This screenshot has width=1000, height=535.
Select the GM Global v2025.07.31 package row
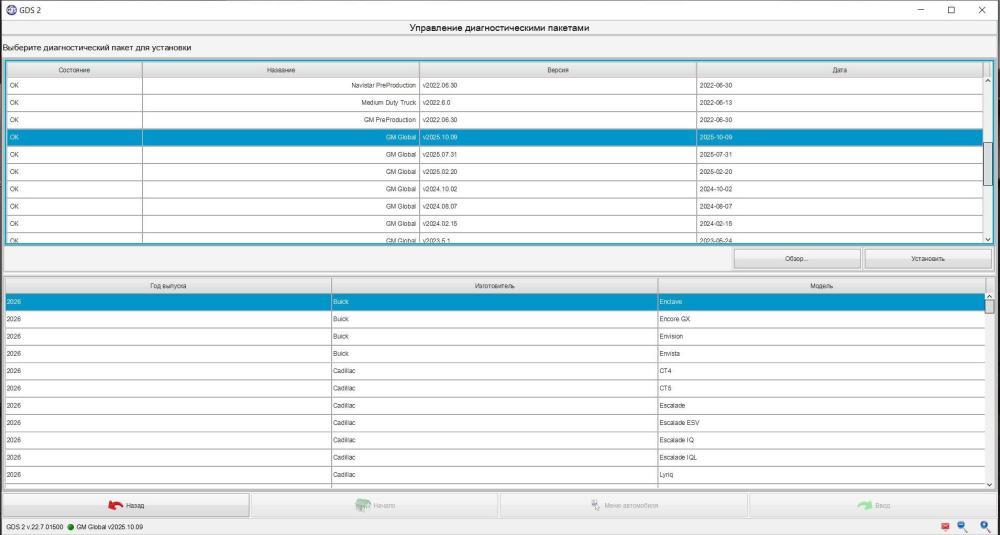coord(495,155)
